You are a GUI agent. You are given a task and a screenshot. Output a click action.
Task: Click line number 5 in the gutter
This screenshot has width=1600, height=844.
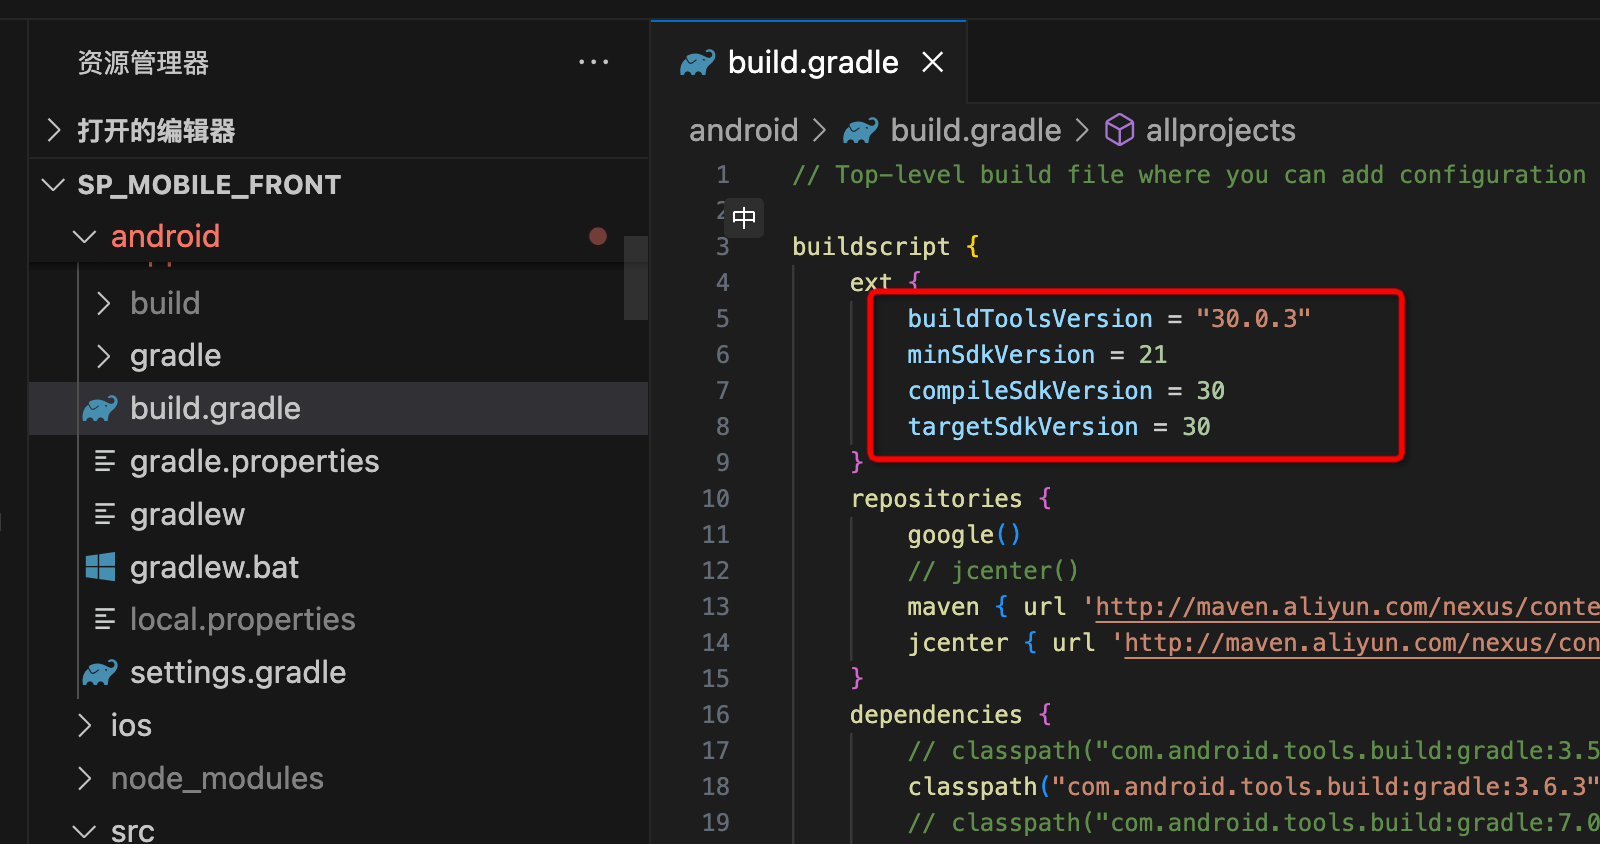pyautogui.click(x=722, y=319)
